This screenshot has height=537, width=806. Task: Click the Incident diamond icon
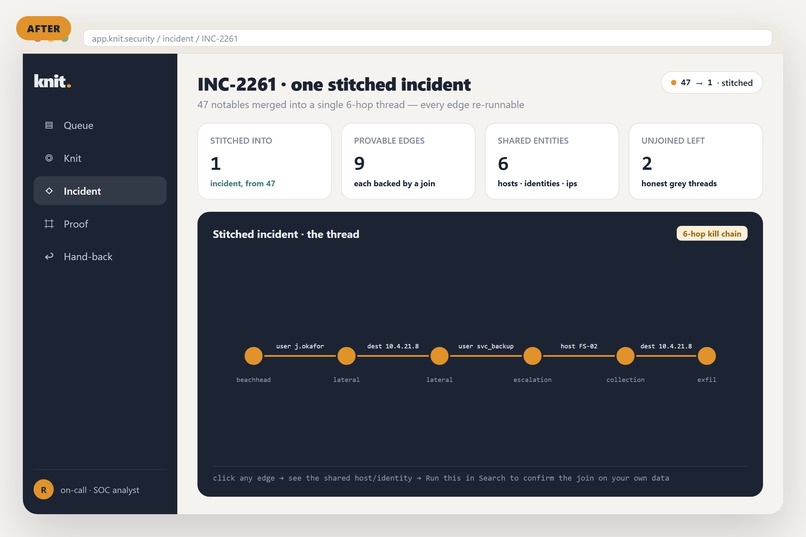point(49,191)
